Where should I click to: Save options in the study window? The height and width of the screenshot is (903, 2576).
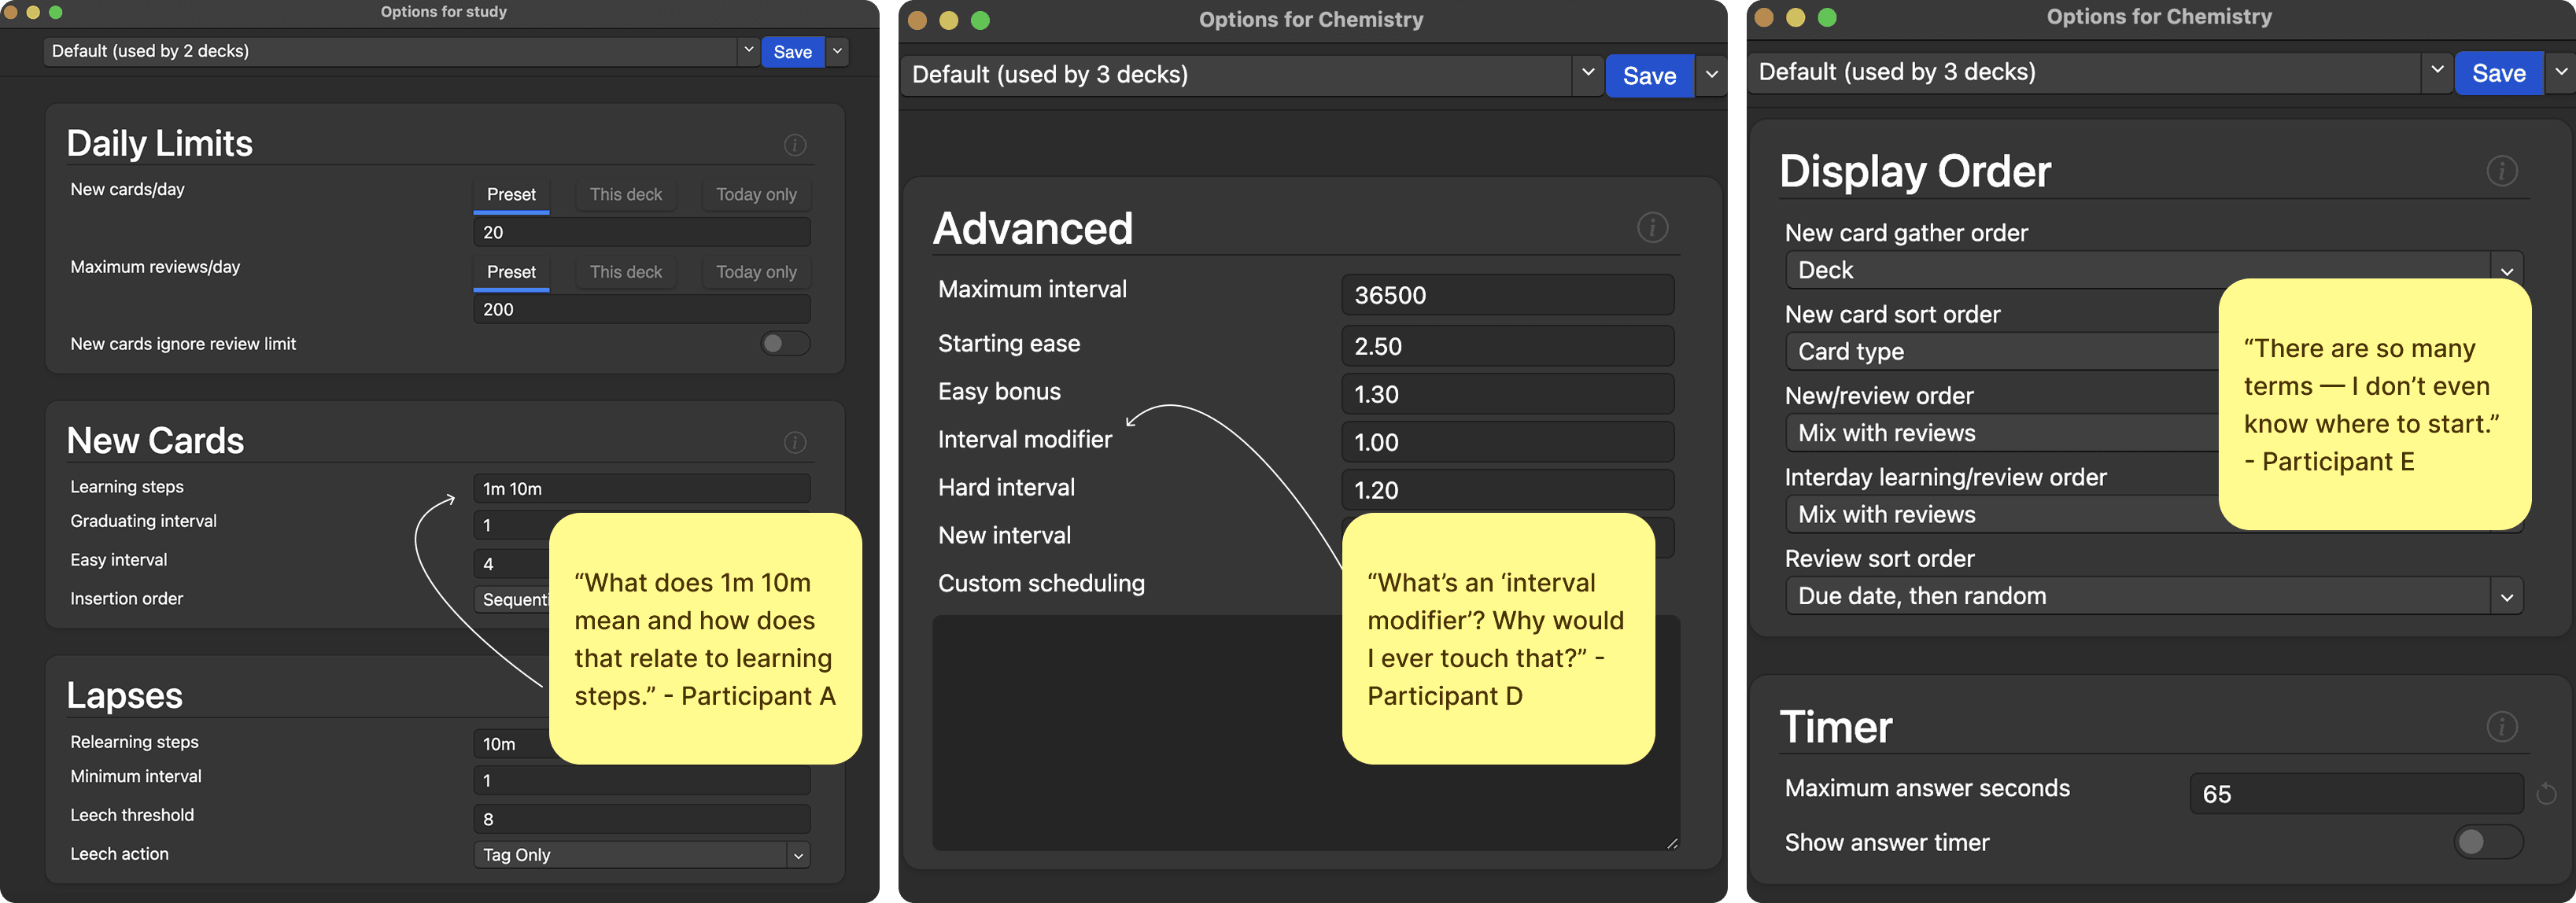792,52
